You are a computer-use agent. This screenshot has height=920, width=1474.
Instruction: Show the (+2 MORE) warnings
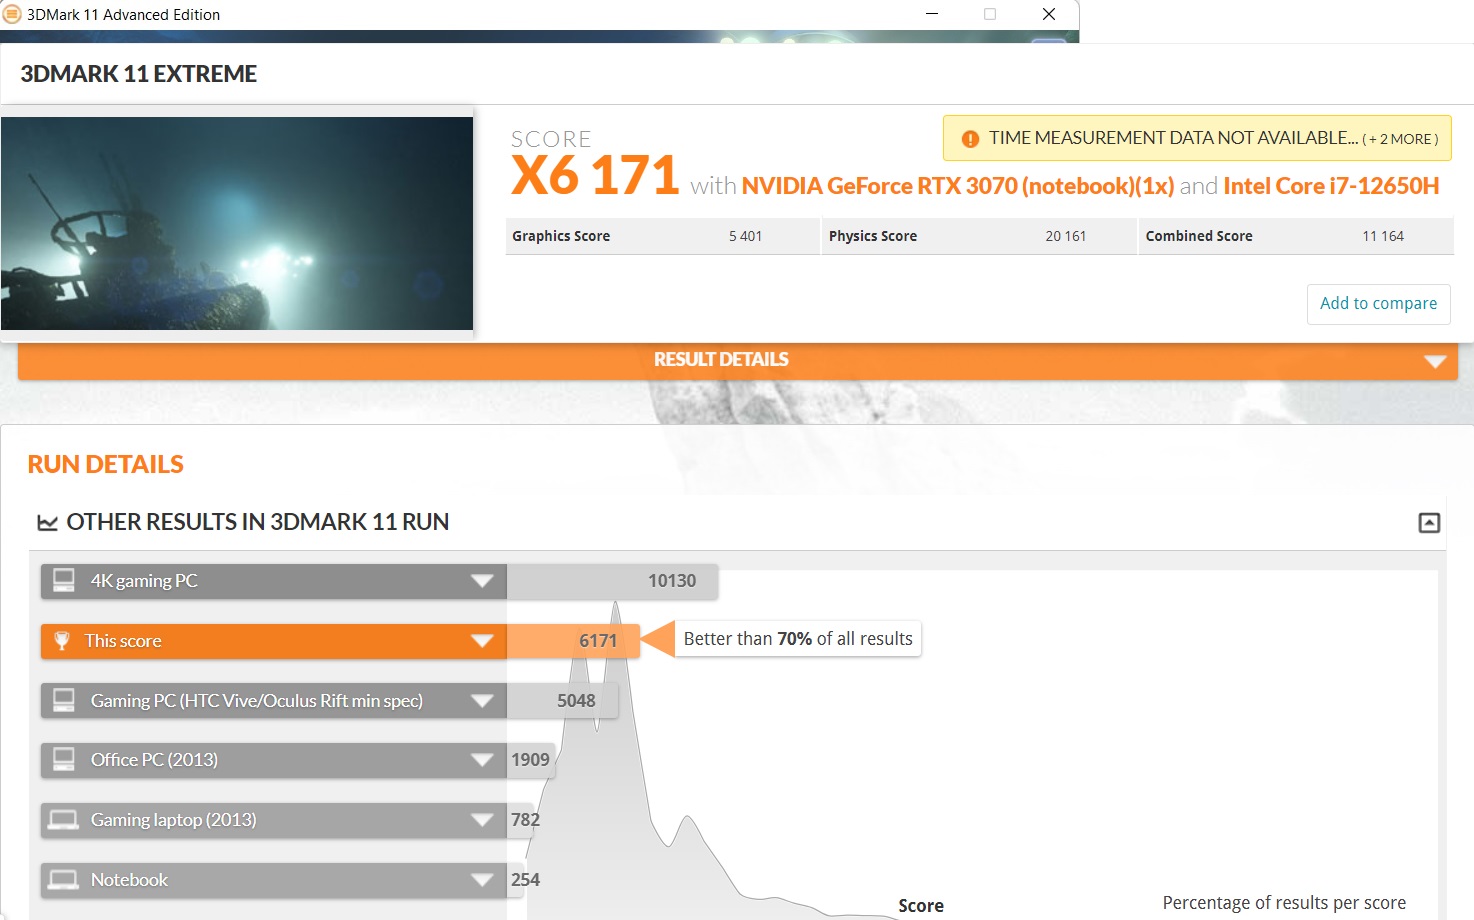pos(1400,139)
